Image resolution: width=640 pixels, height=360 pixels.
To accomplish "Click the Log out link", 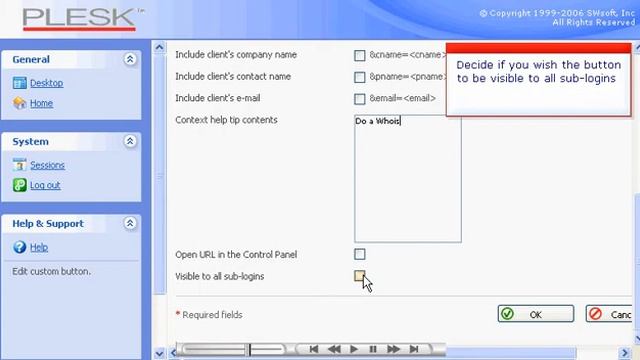I will click(x=45, y=185).
